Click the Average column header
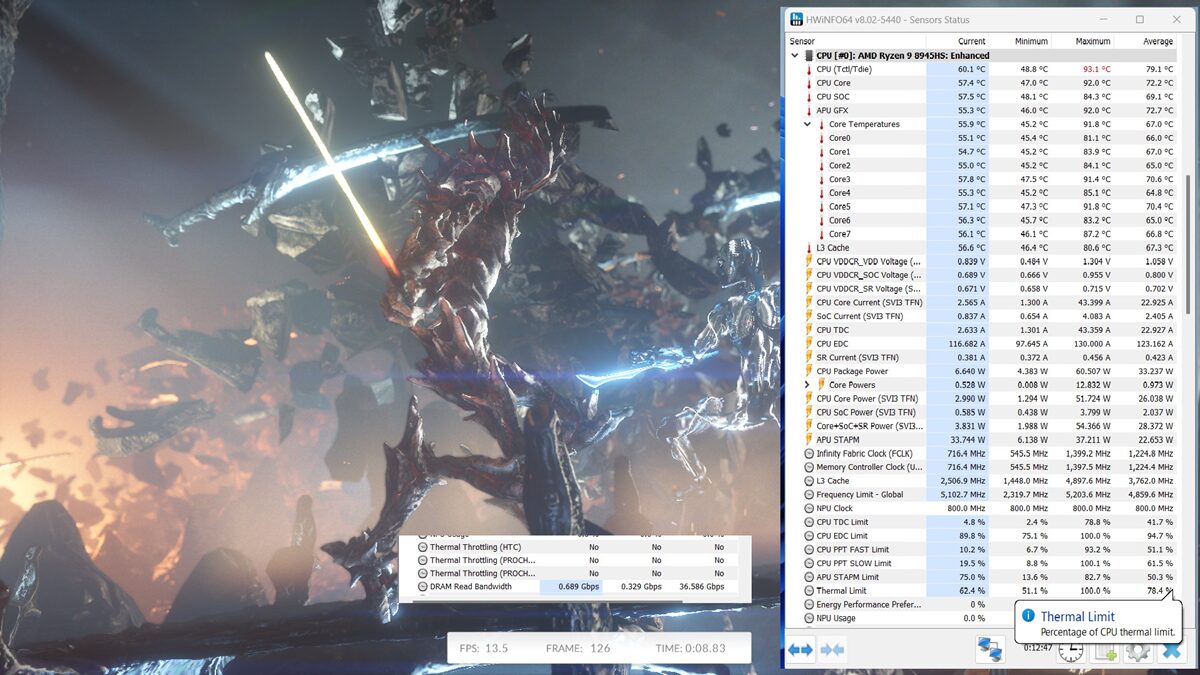 coord(1156,41)
